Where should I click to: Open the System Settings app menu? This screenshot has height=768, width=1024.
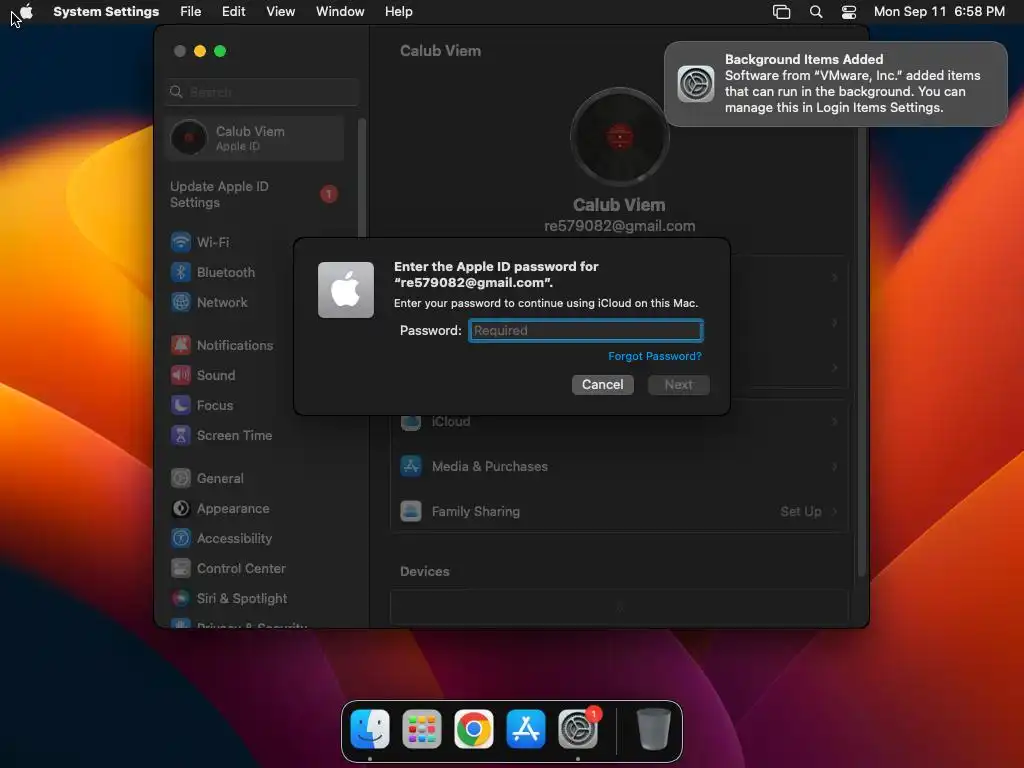(106, 12)
